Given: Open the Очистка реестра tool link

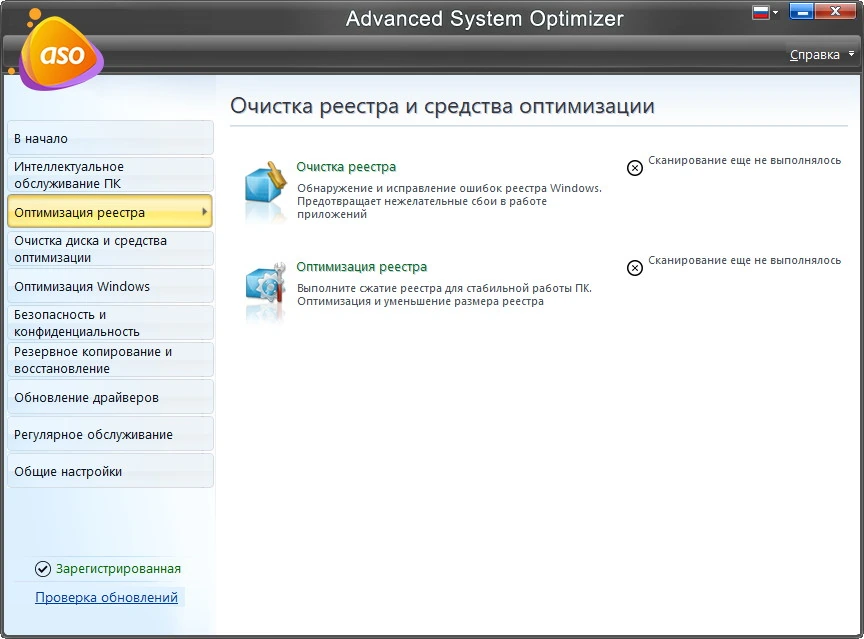Looking at the screenshot, I should [x=346, y=167].
